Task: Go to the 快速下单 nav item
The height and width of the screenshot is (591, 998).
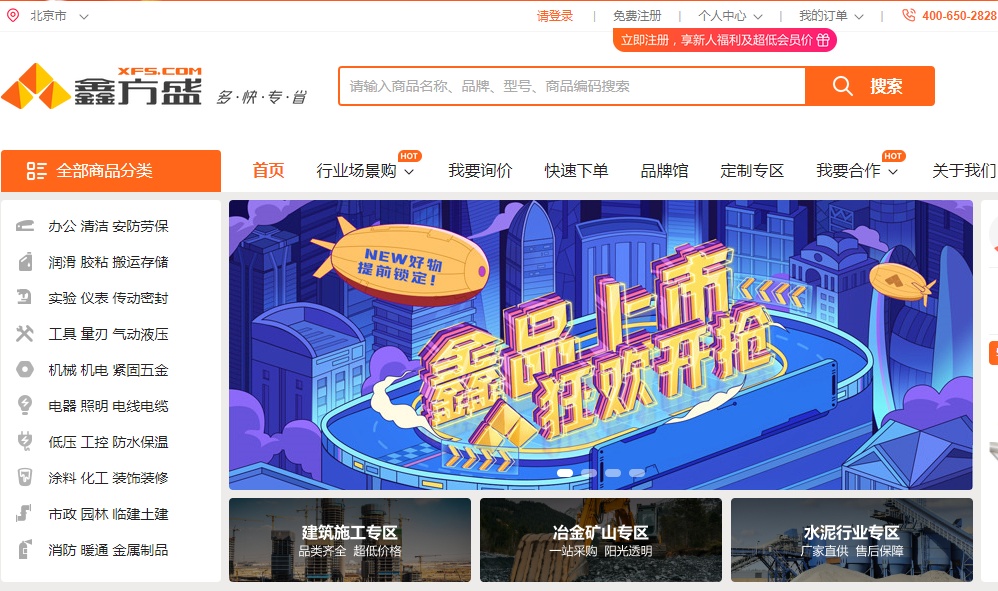Action: [576, 170]
